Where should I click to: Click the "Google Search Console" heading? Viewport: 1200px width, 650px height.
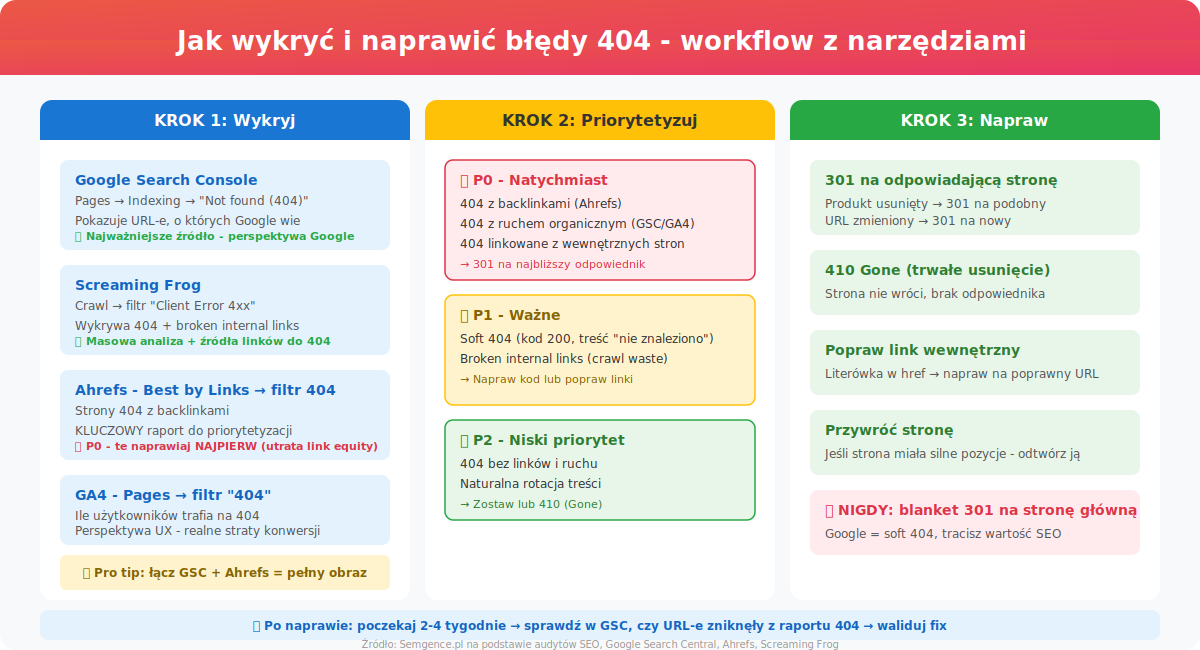(166, 180)
